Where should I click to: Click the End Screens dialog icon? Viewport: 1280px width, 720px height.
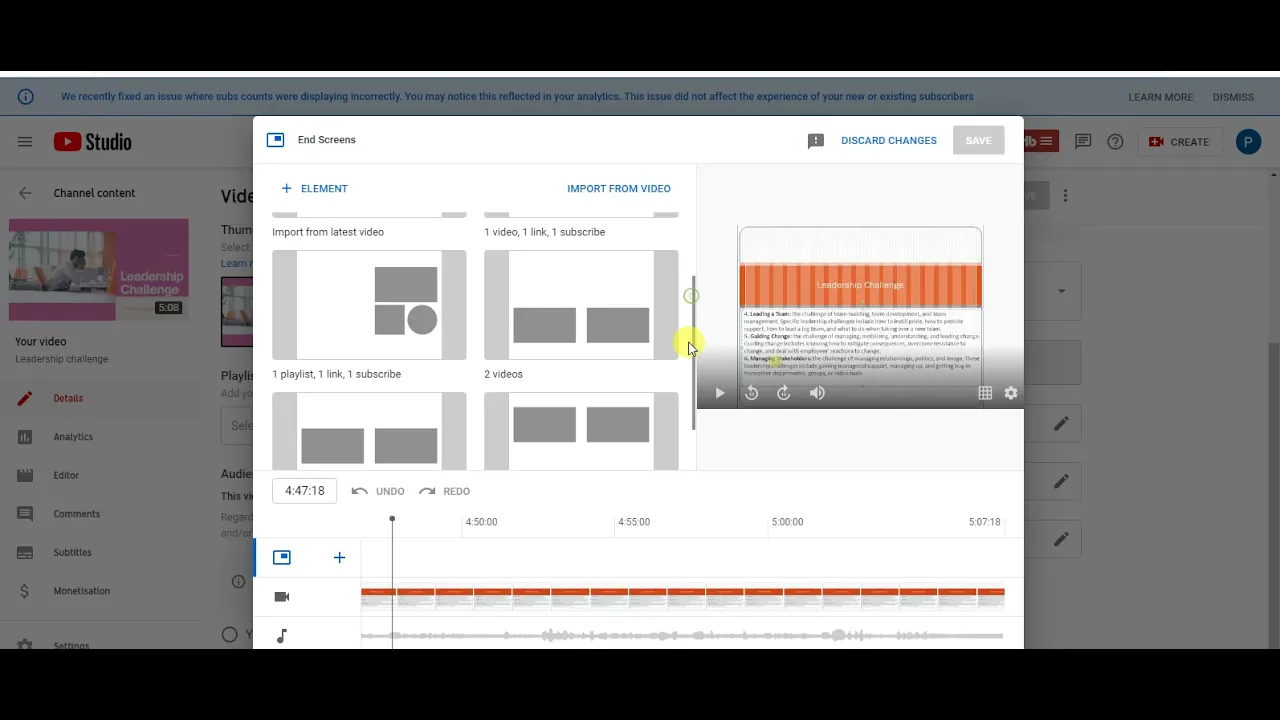tap(276, 140)
